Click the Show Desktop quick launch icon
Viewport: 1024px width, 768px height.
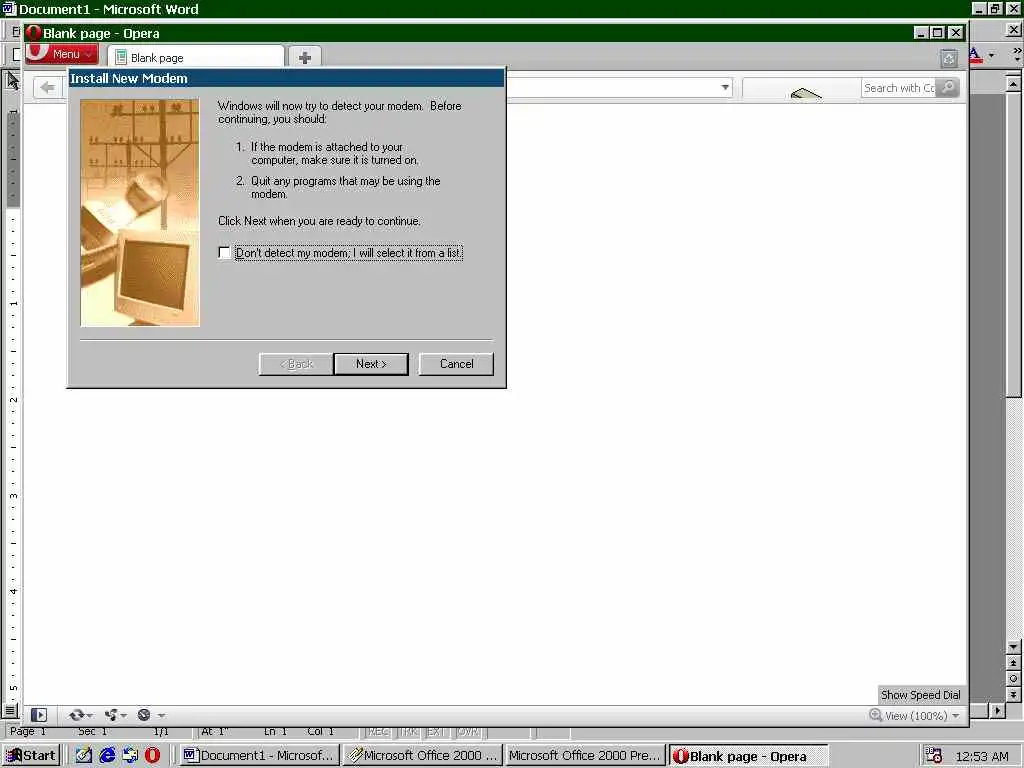coord(84,756)
